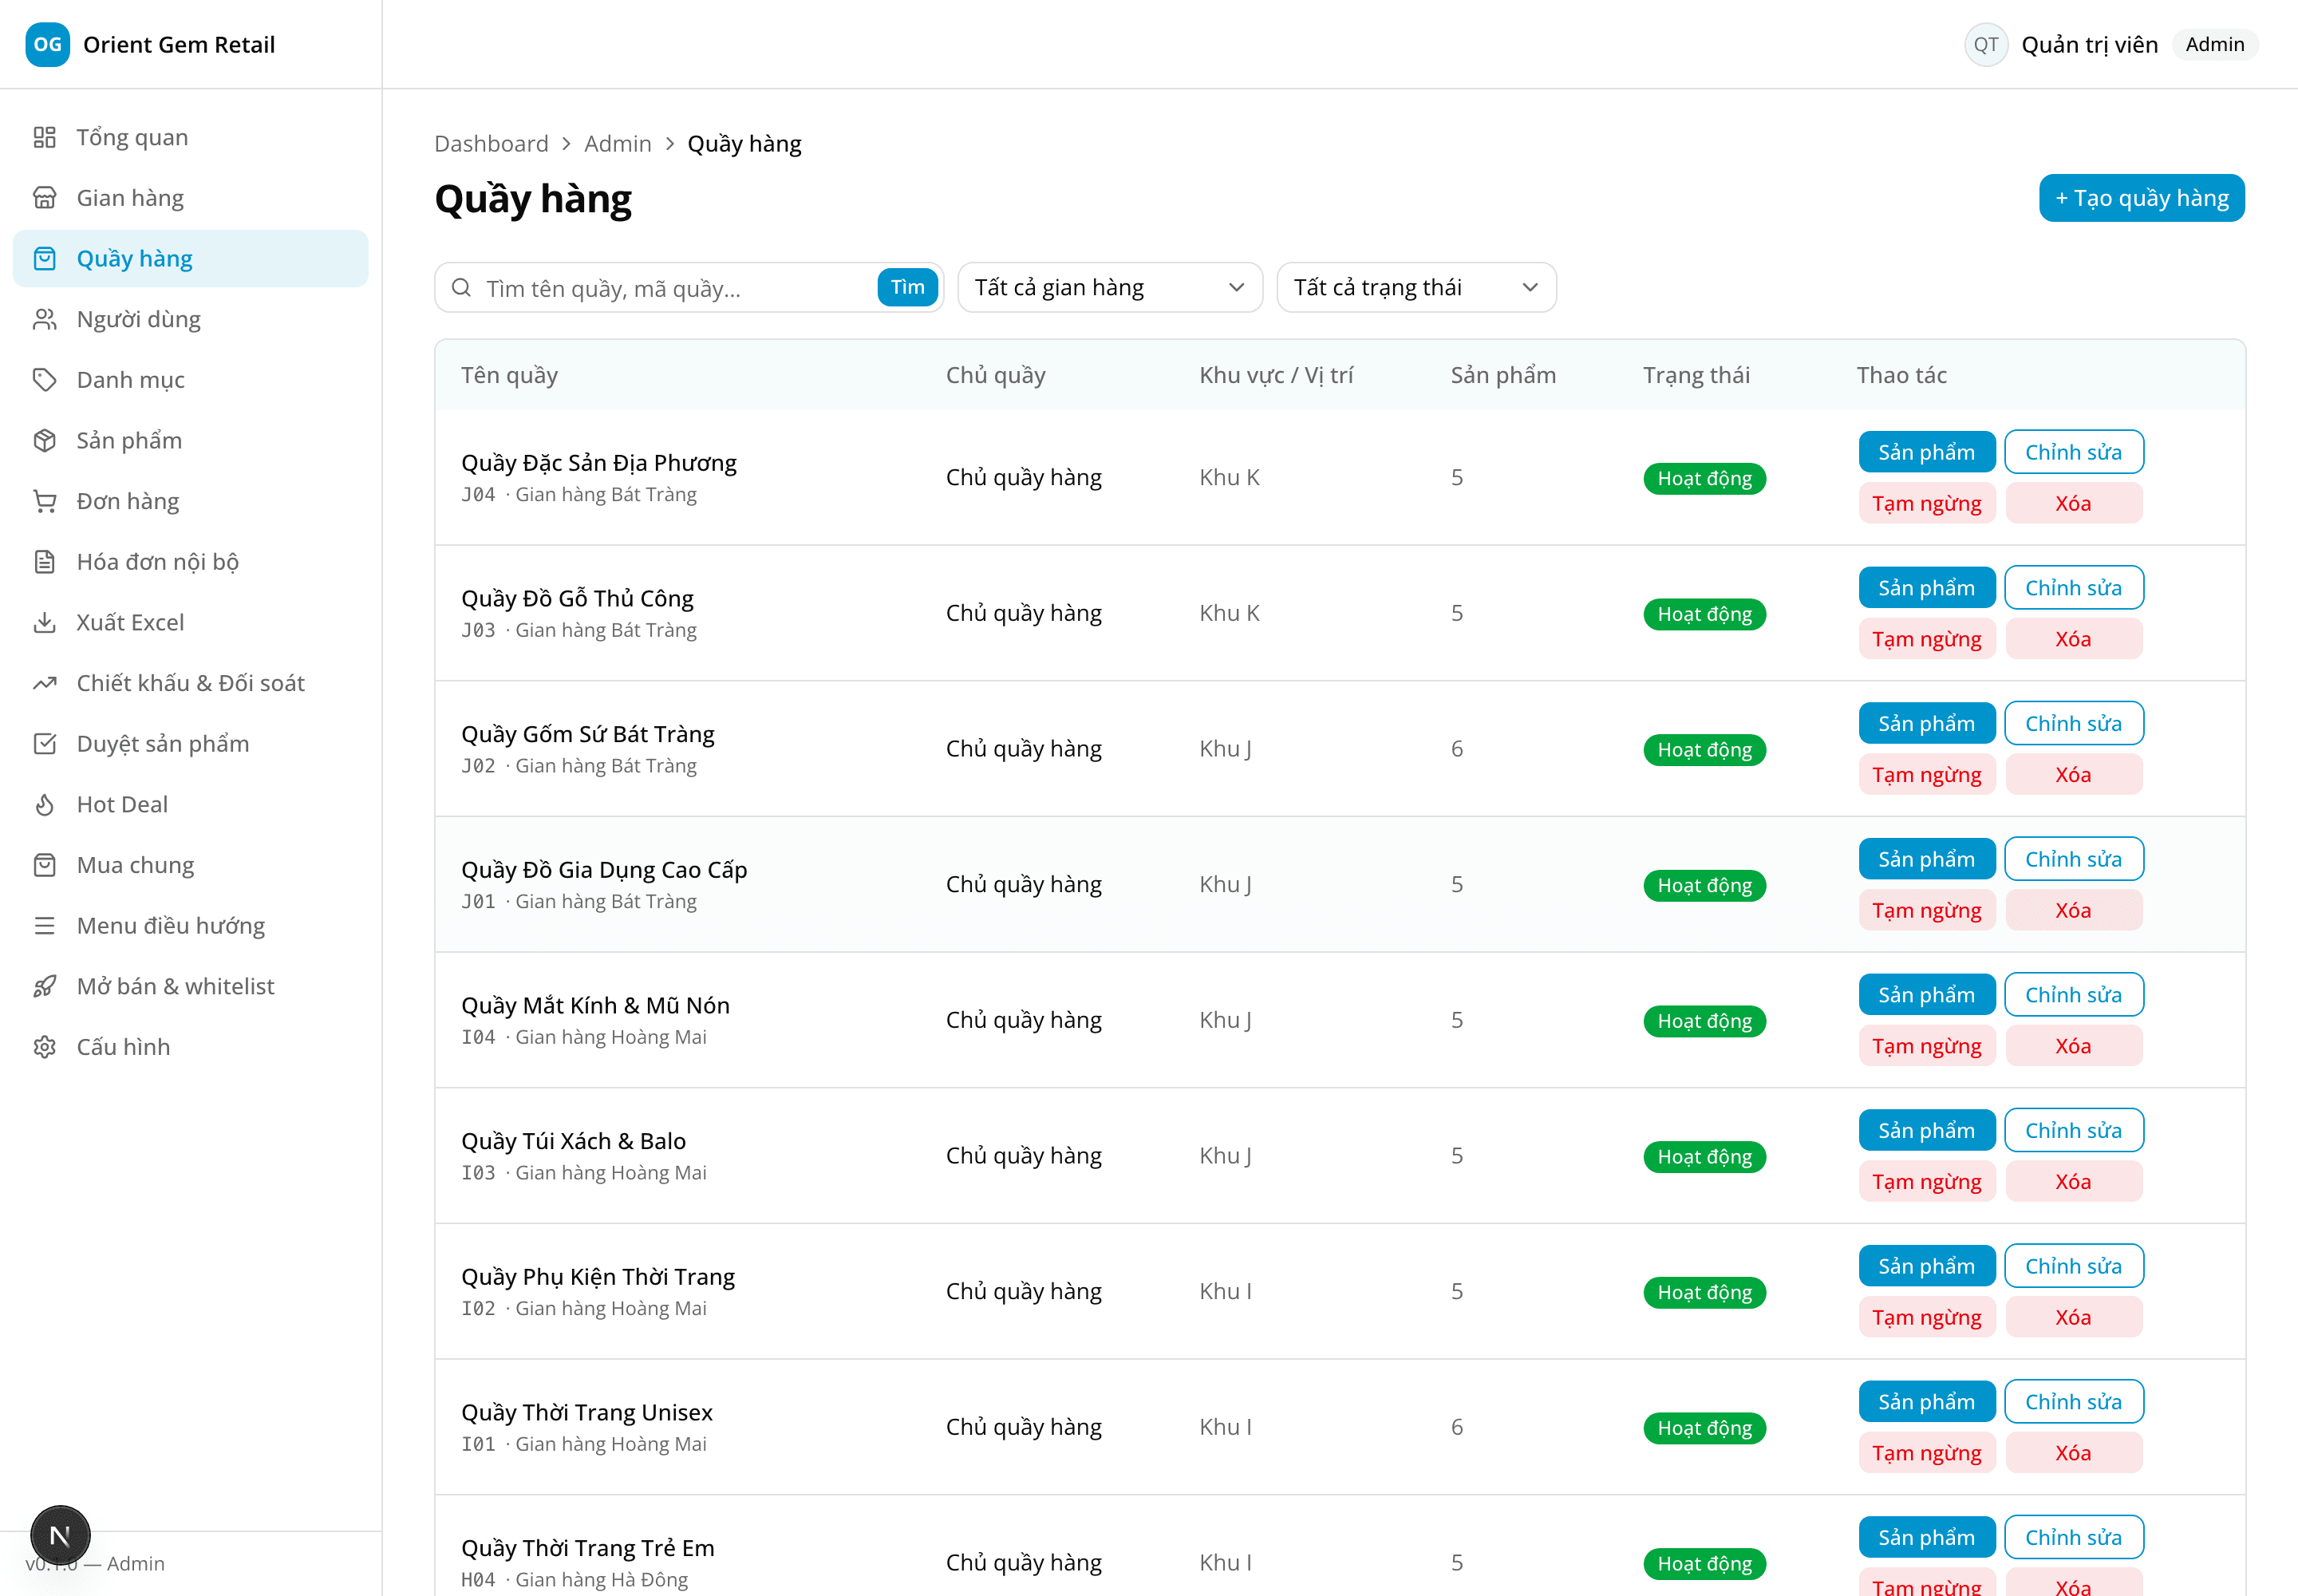The width and height of the screenshot is (2298, 1596).
Task: Open Sản phẩm for Quầy Thời Trang Unisex
Action: pos(1926,1402)
